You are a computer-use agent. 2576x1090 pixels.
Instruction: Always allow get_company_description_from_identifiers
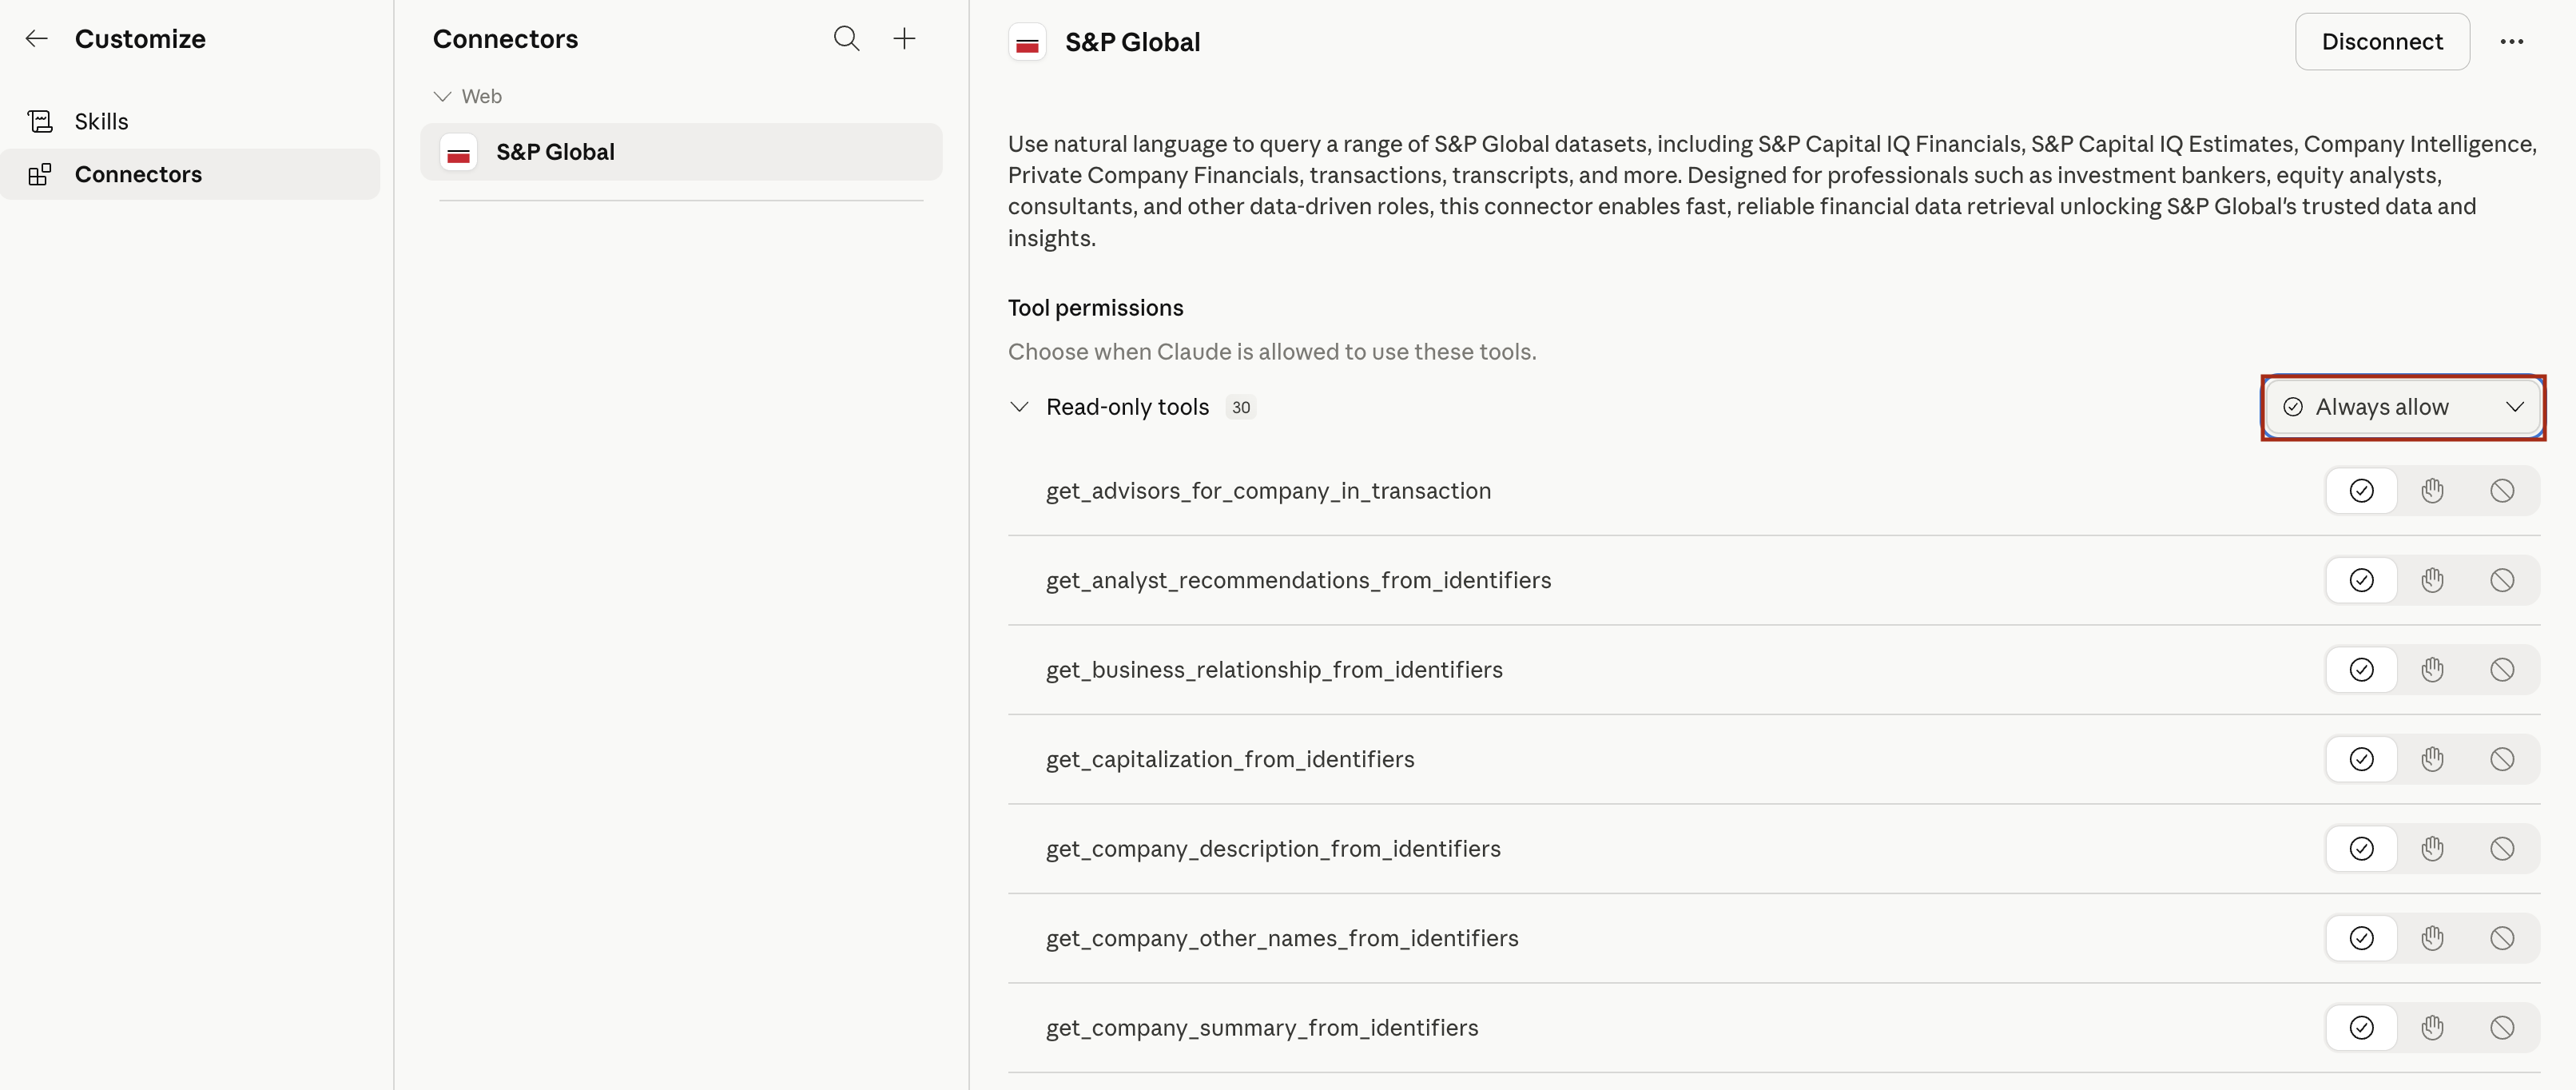click(2361, 849)
